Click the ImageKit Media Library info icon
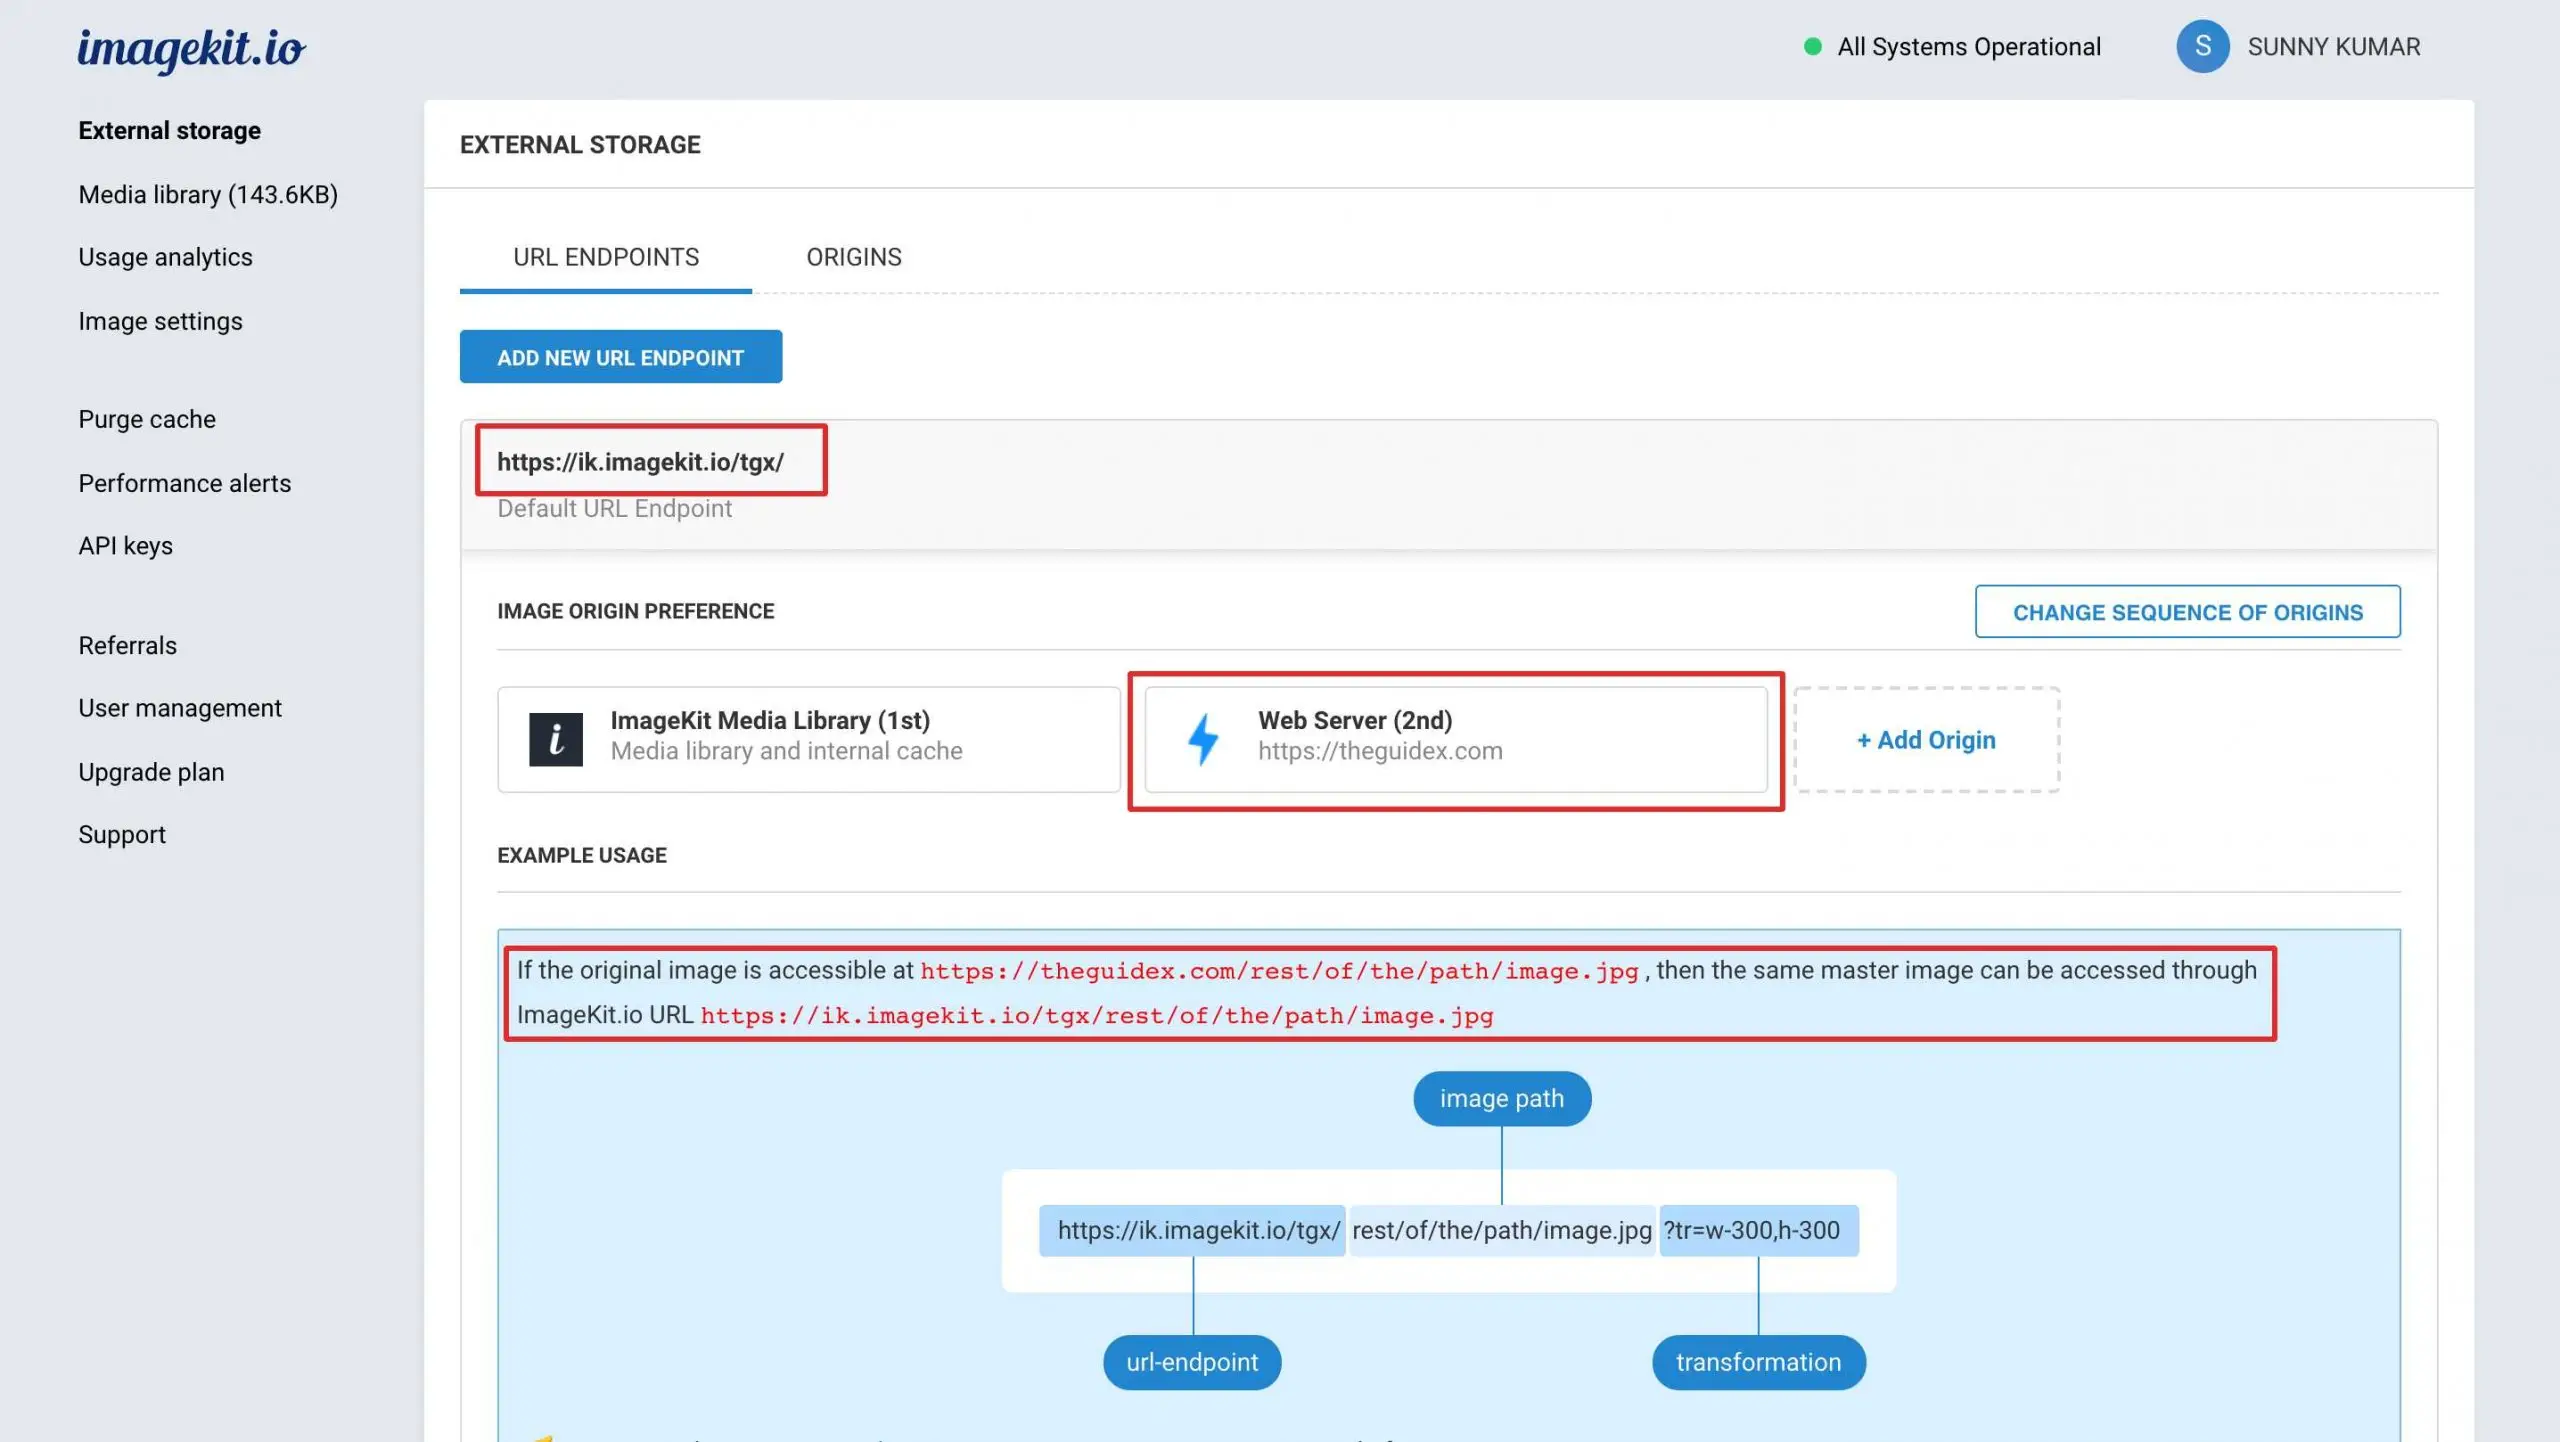Image resolution: width=2560 pixels, height=1442 pixels. [x=556, y=738]
